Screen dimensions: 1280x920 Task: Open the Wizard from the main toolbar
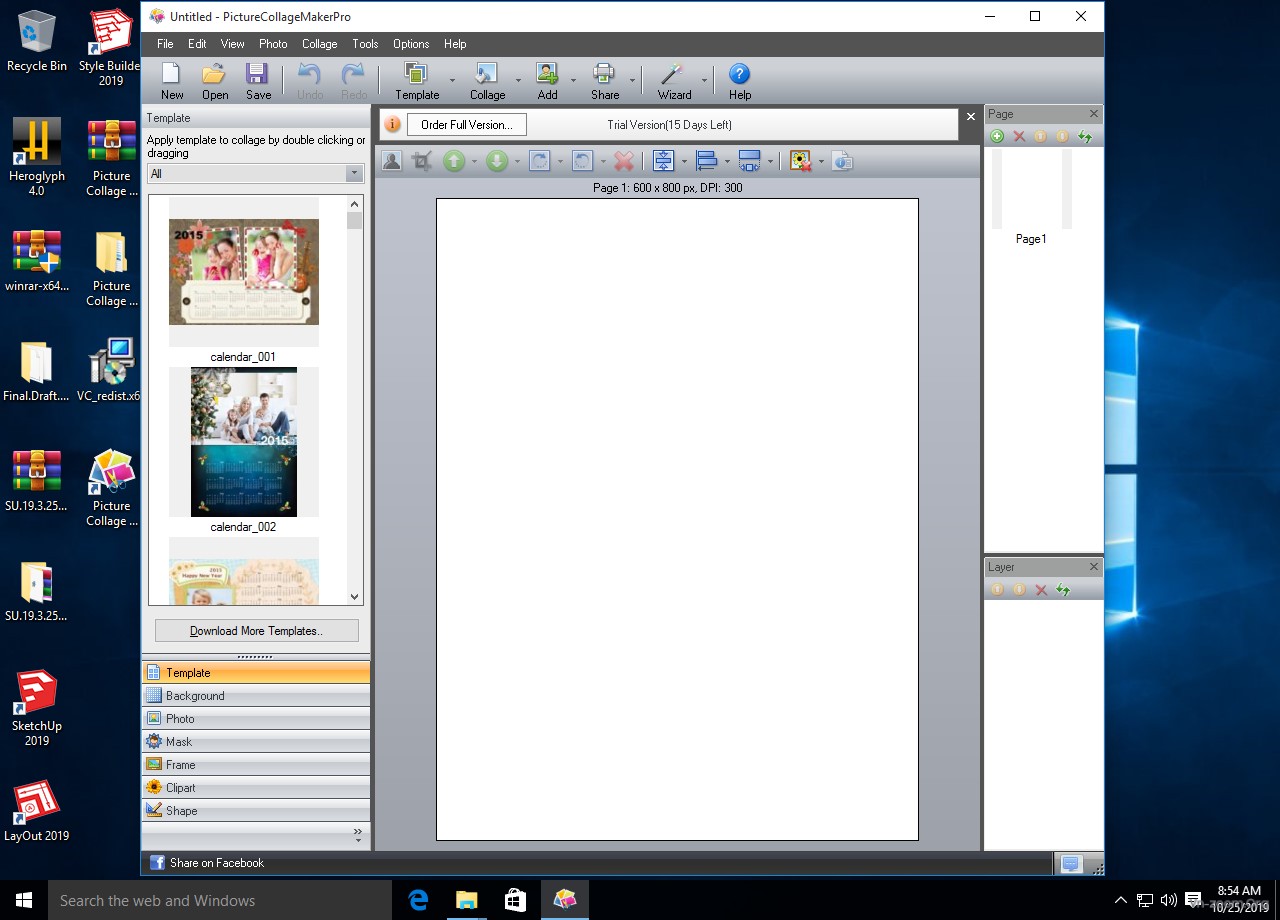[672, 80]
